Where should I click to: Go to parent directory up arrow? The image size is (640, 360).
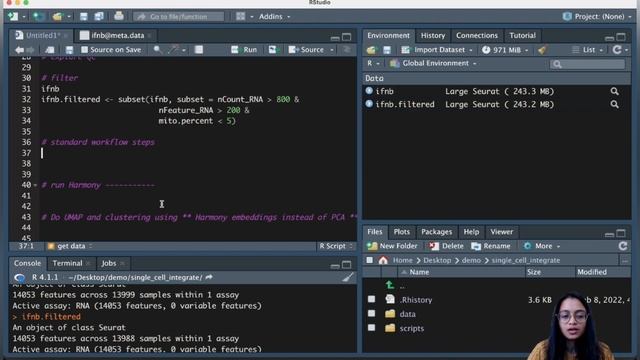pos(390,285)
